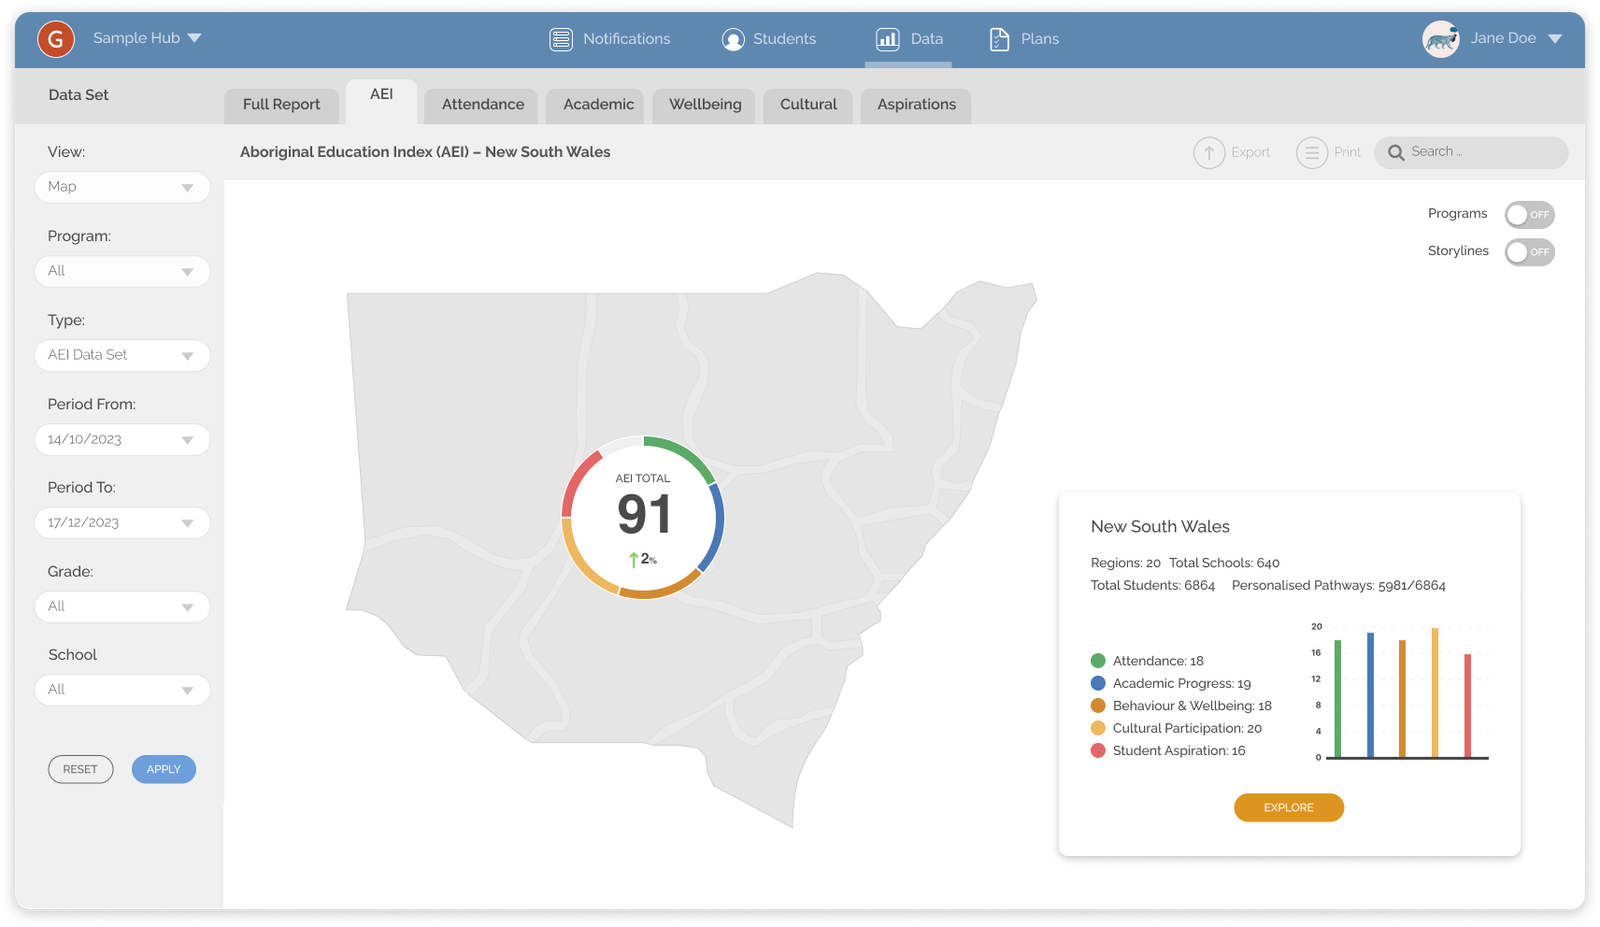Click into the Search field
This screenshot has height=927, width=1600.
(x=1480, y=152)
